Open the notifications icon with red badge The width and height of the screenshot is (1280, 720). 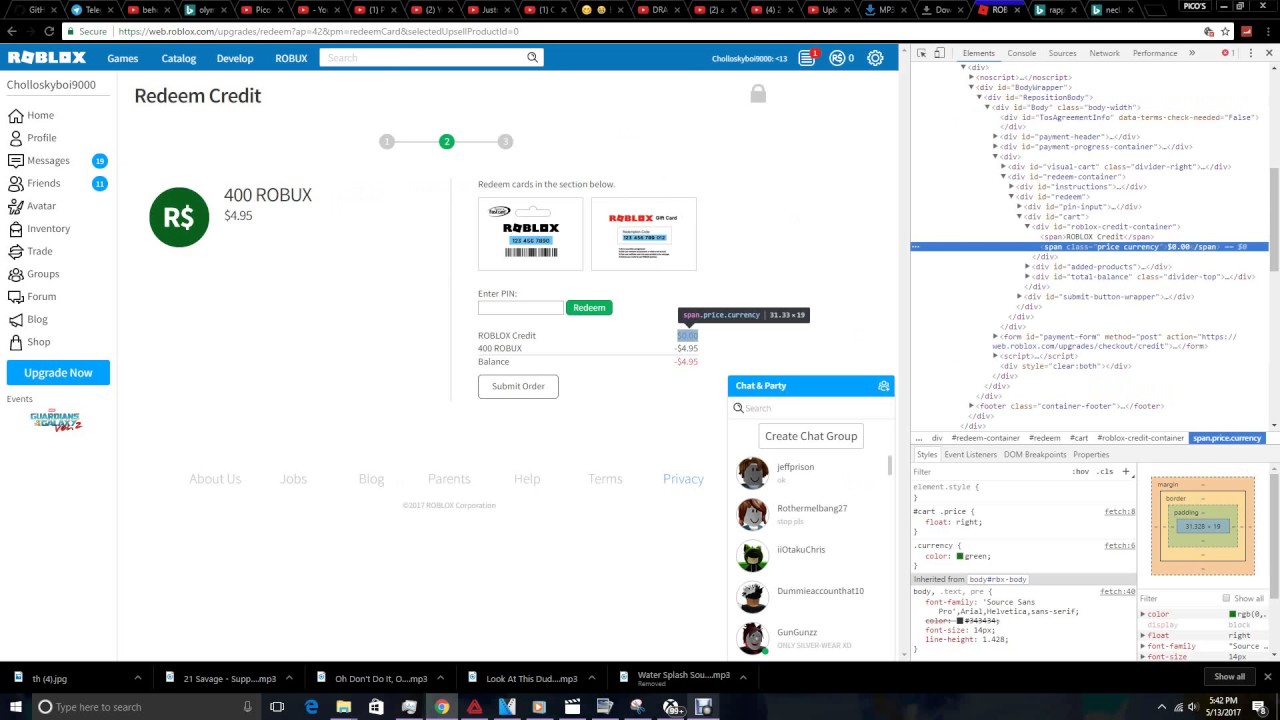807,58
